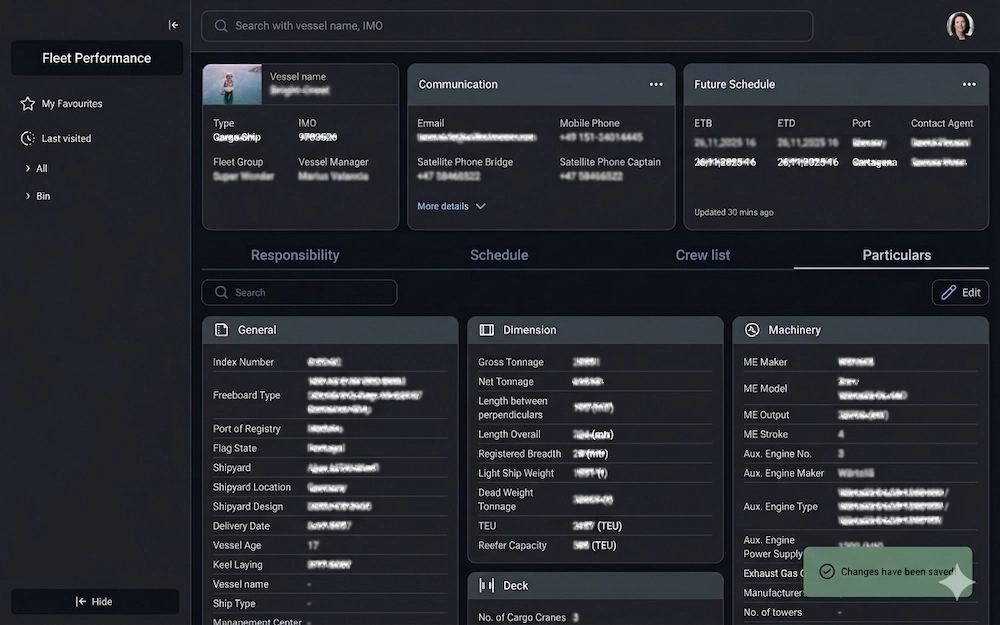This screenshot has height=625, width=1000.
Task: Click the Machinery panel header icon
Action: pos(752,330)
